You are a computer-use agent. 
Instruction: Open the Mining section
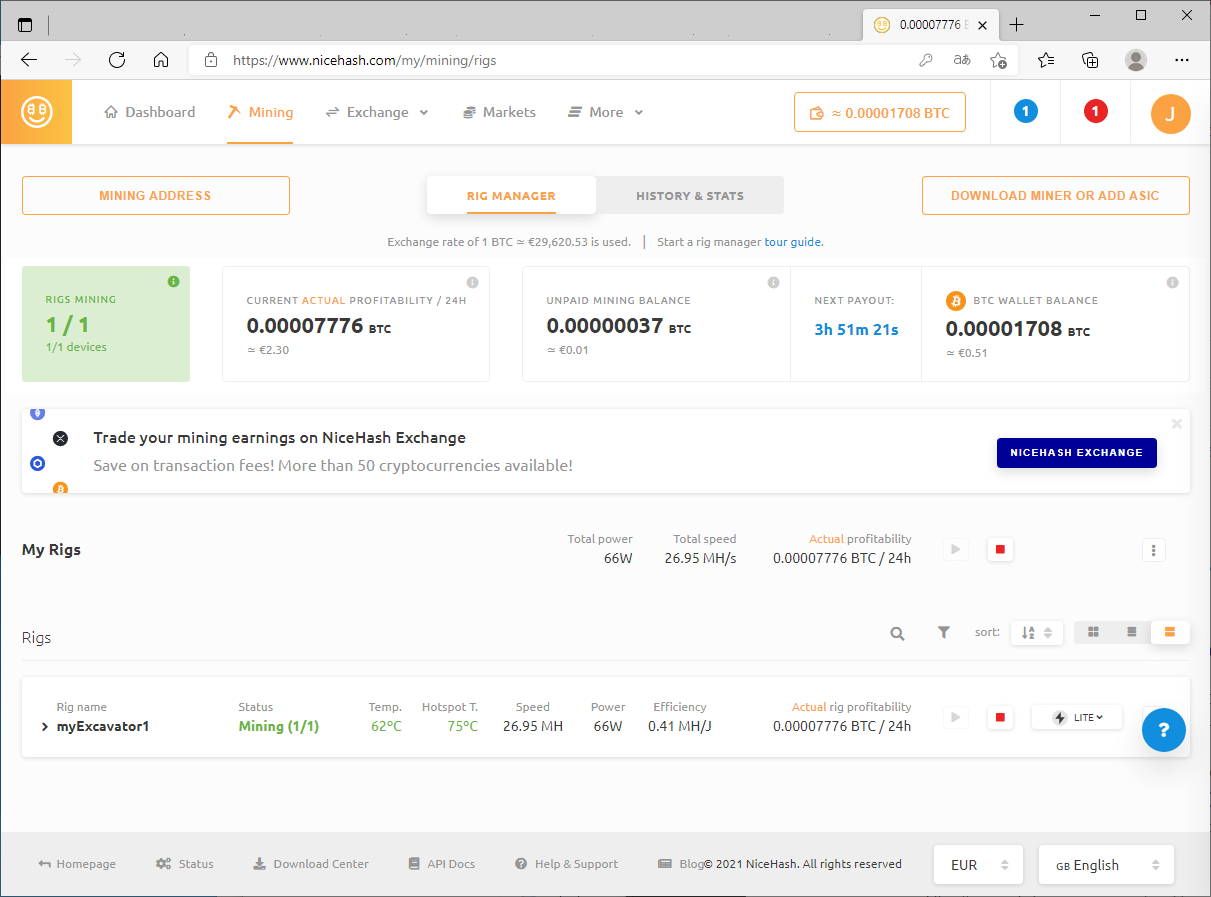click(260, 112)
